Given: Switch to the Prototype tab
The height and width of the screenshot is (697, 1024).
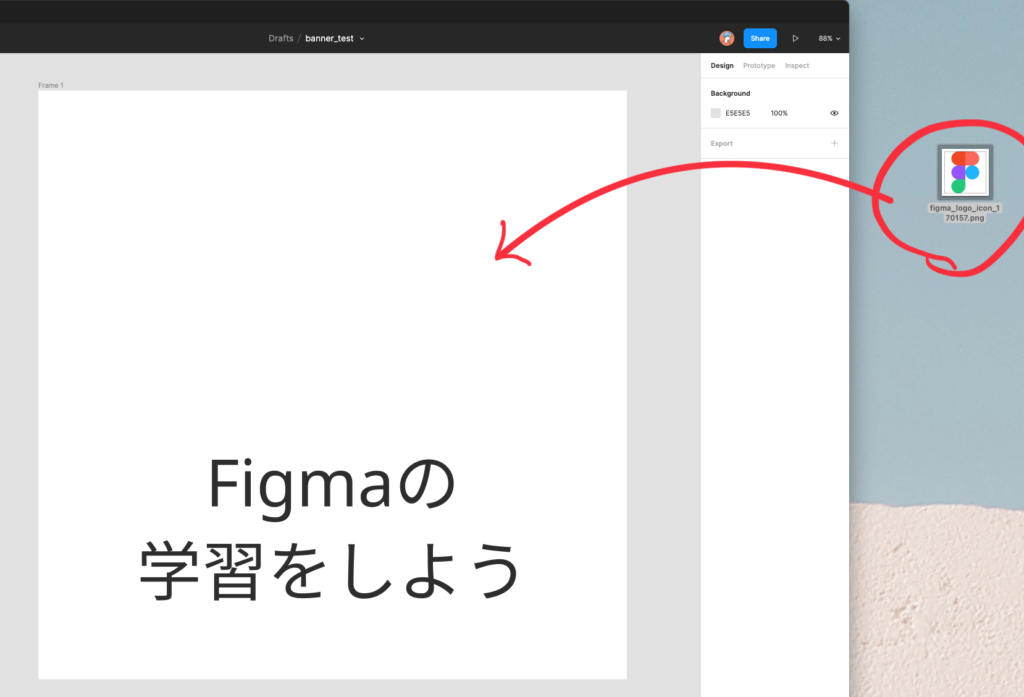Looking at the screenshot, I should [759, 65].
